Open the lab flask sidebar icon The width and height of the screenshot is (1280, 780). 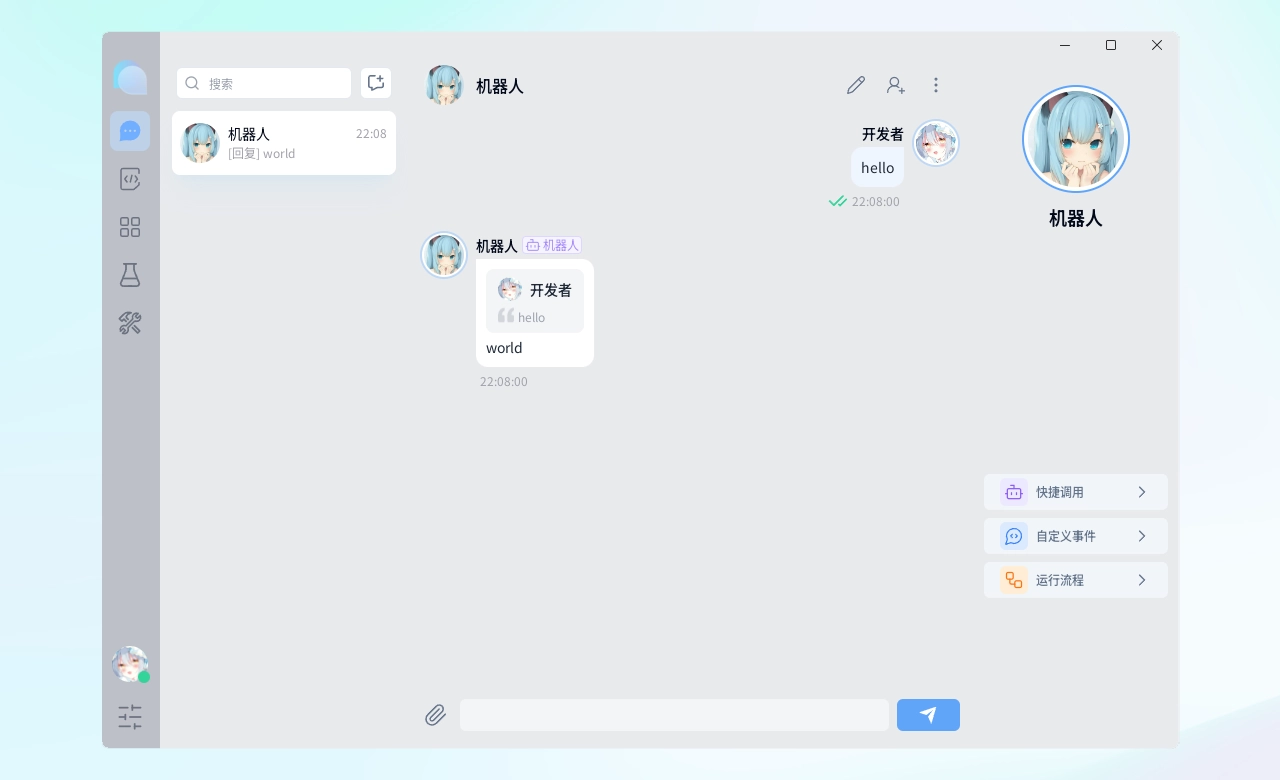pos(130,275)
